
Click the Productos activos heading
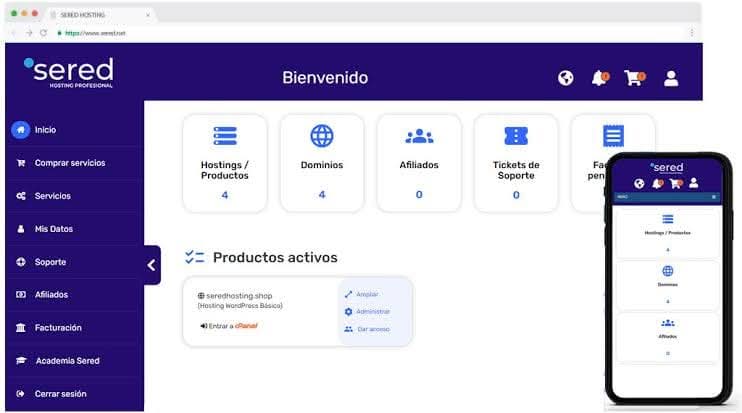[x=275, y=257]
